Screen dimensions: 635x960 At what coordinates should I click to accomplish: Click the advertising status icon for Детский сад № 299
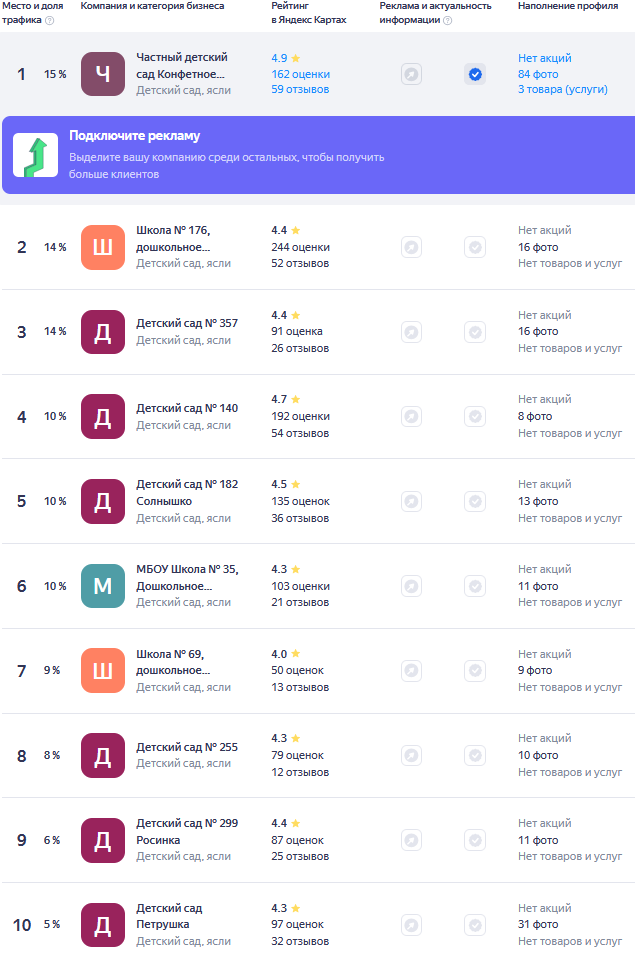click(411, 840)
